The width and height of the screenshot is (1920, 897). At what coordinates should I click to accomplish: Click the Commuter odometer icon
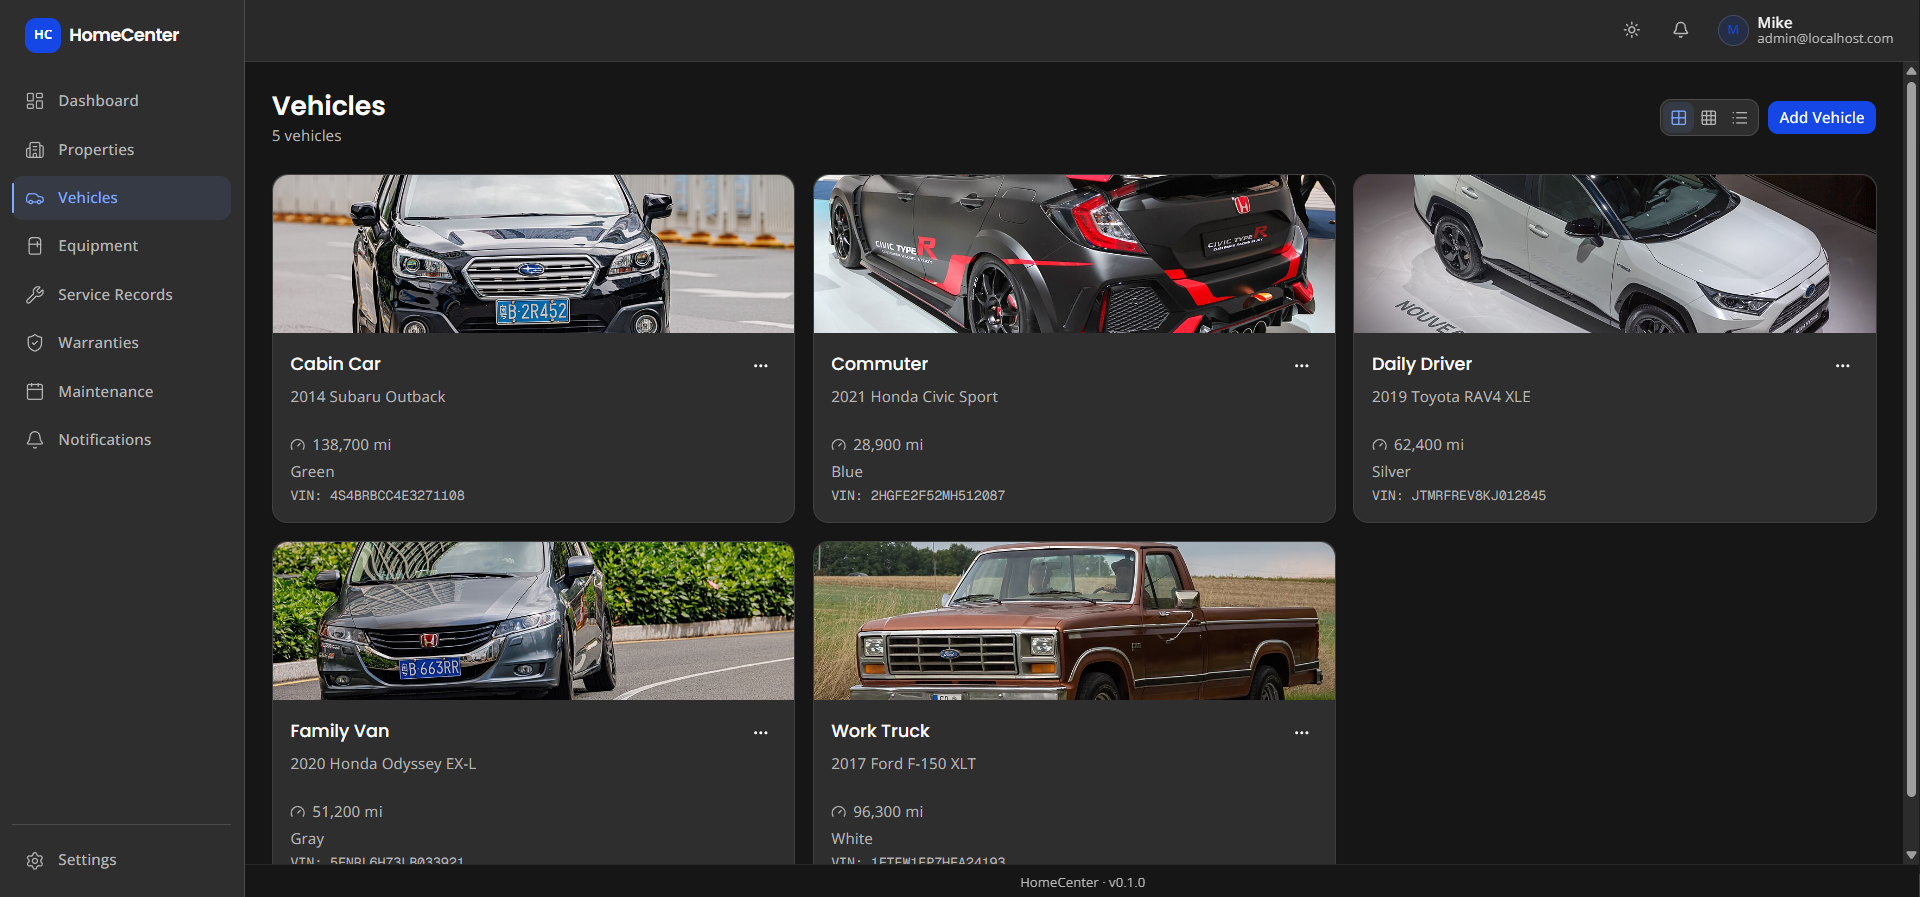pyautogui.click(x=838, y=445)
